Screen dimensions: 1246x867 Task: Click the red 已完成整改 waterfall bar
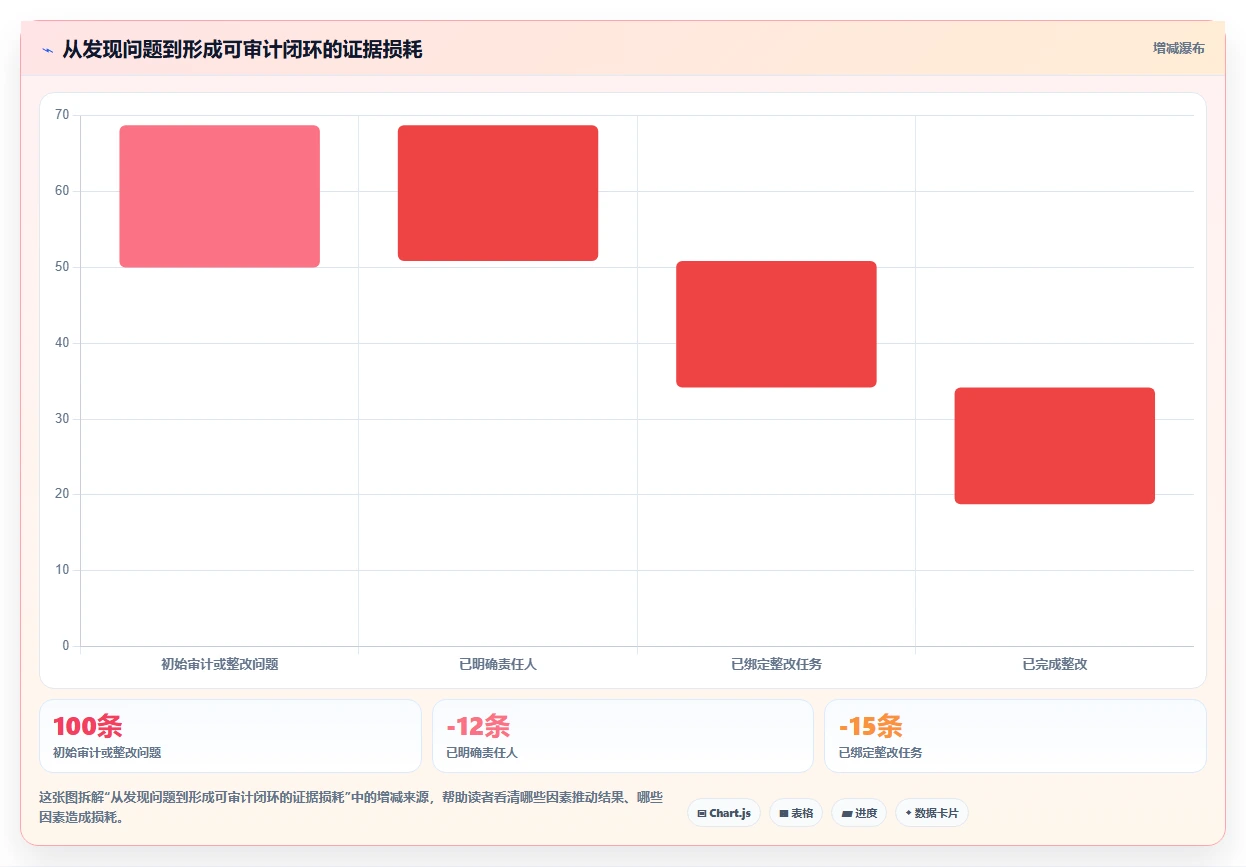(1055, 446)
